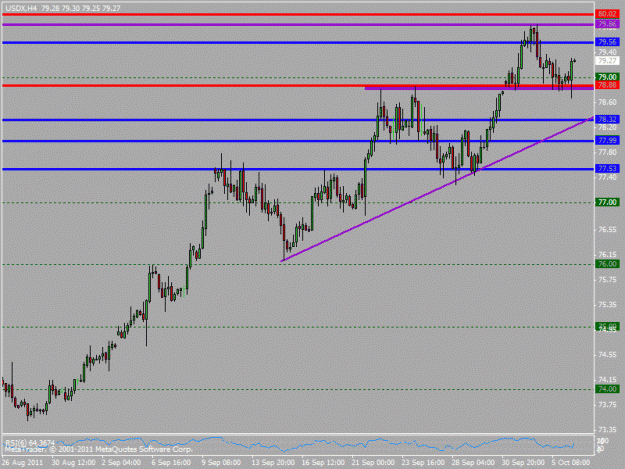
Task: Click the green 74.00 price label
Action: pyautogui.click(x=607, y=389)
